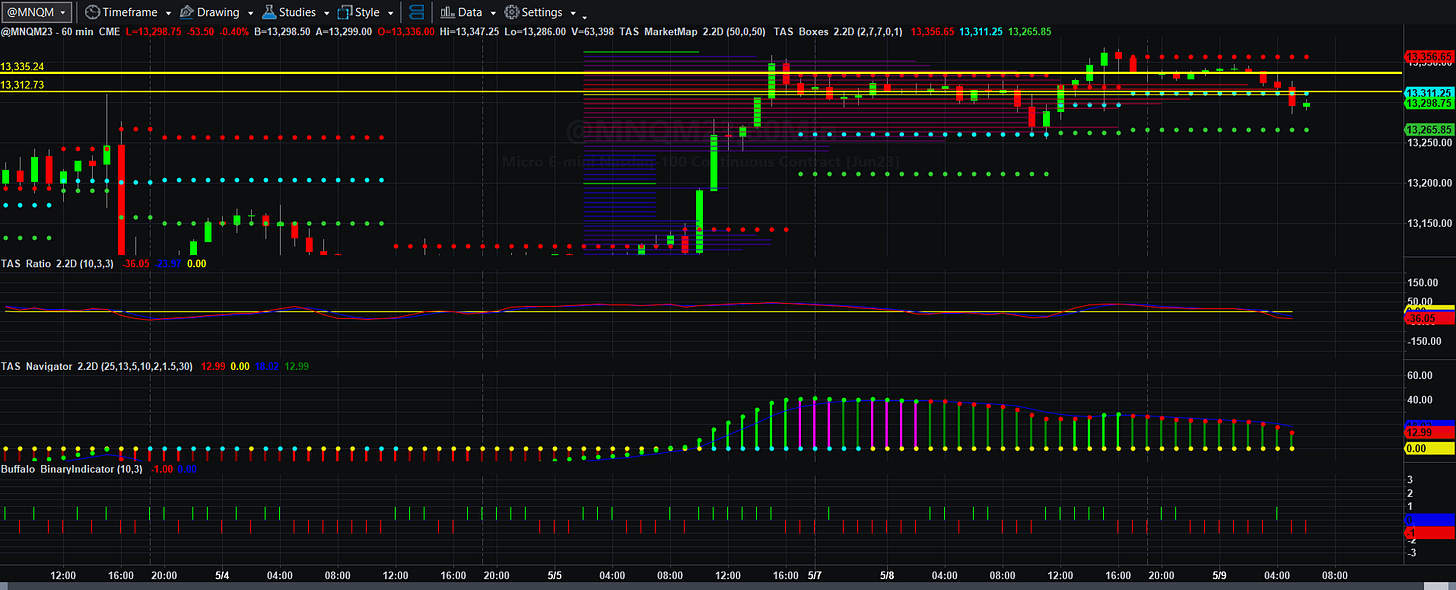
Task: Open the @MNQM symbol dropdown
Action: coord(37,13)
